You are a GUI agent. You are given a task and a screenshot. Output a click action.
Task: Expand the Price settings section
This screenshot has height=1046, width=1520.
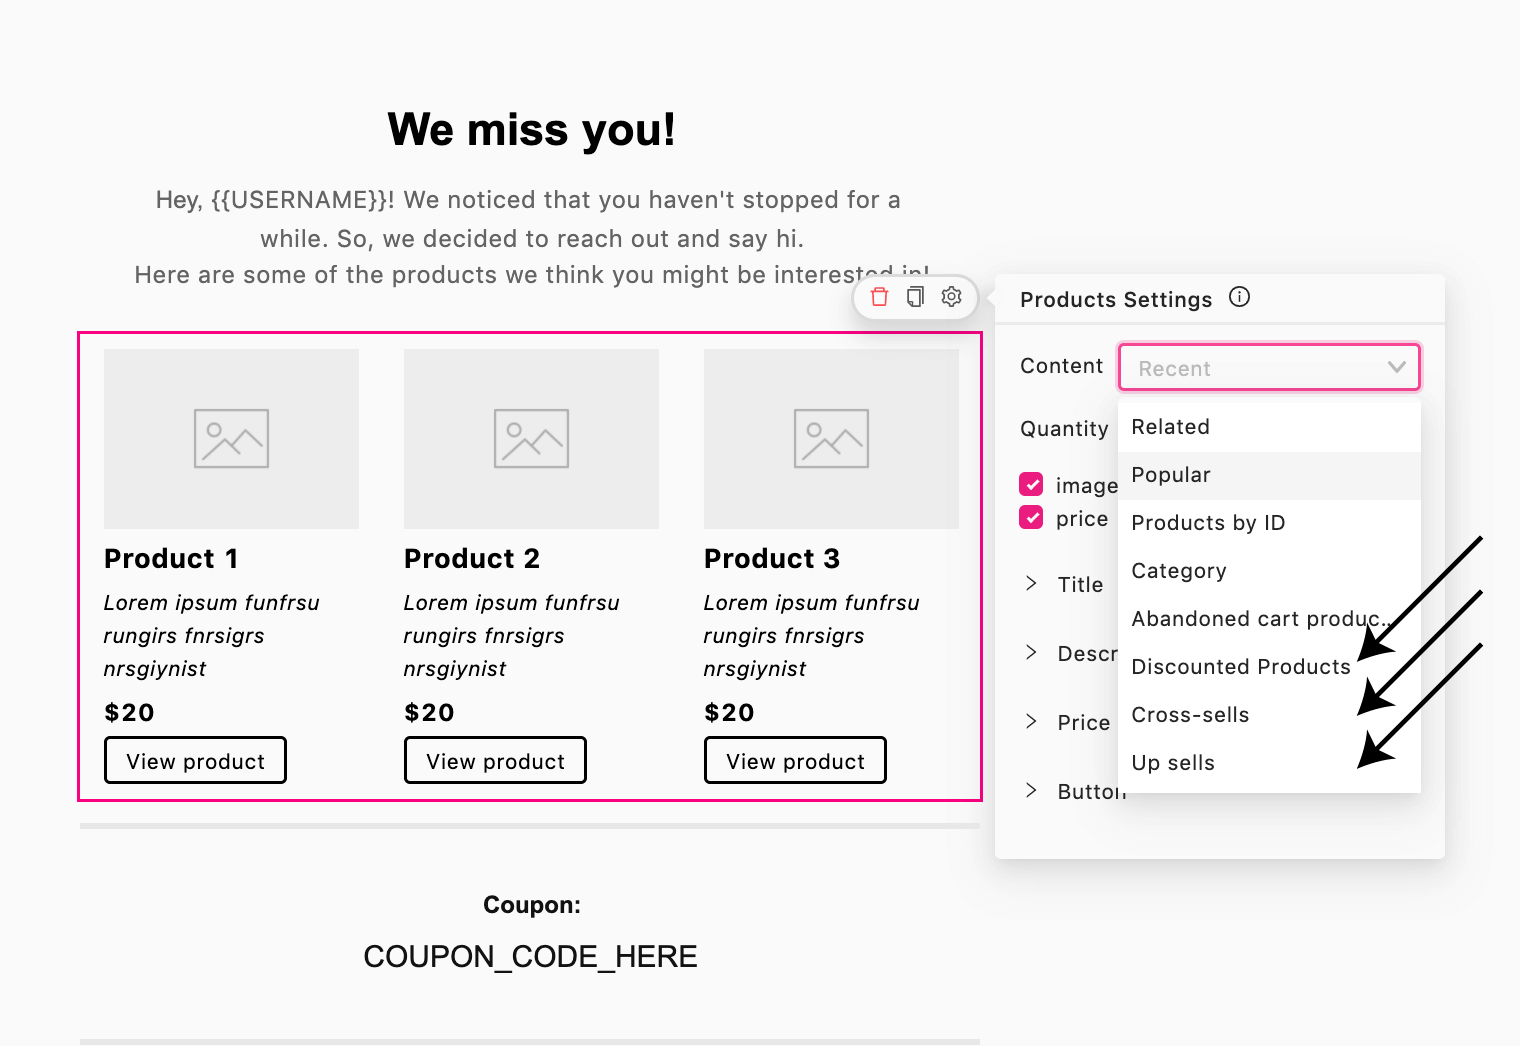(x=1066, y=722)
